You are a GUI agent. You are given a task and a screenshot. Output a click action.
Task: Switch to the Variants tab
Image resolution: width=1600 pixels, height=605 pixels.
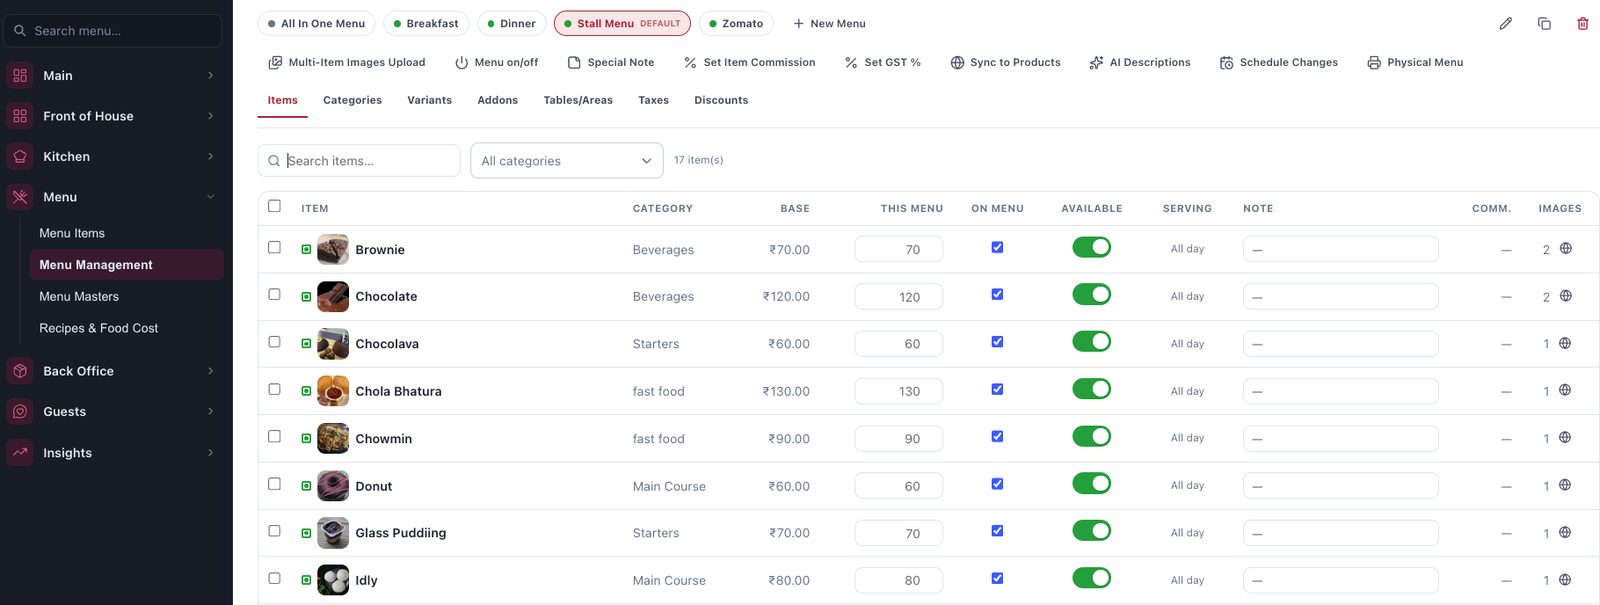point(429,100)
